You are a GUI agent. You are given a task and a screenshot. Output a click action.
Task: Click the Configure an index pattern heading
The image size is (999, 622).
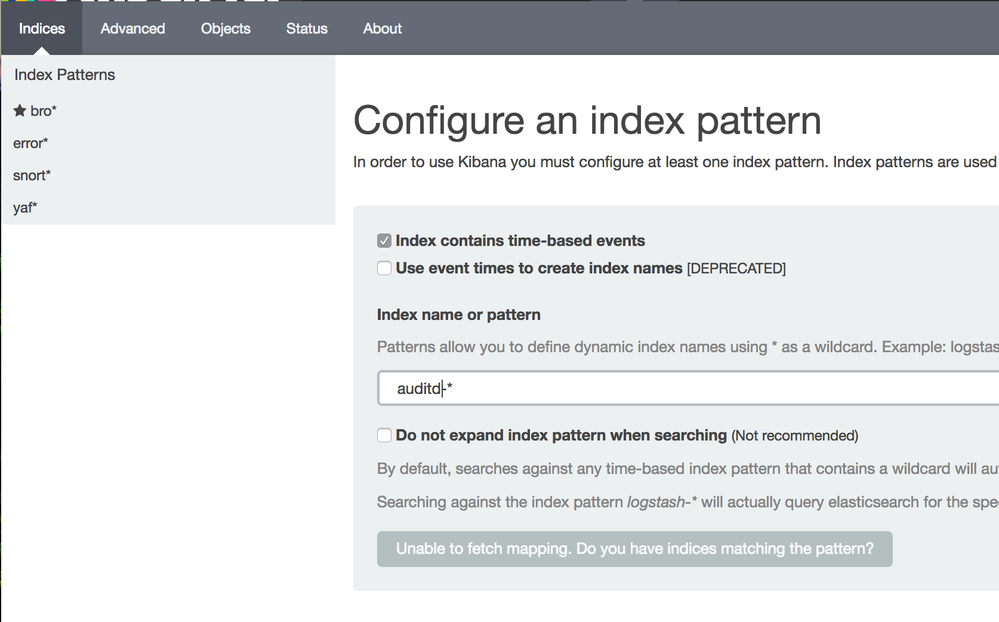pos(587,121)
